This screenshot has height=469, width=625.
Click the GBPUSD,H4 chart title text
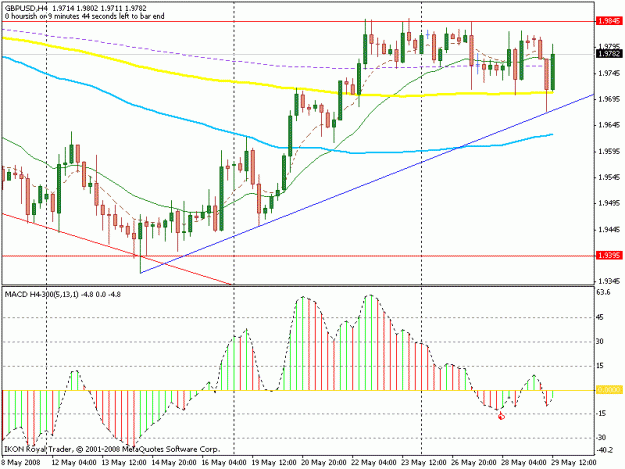28,8
